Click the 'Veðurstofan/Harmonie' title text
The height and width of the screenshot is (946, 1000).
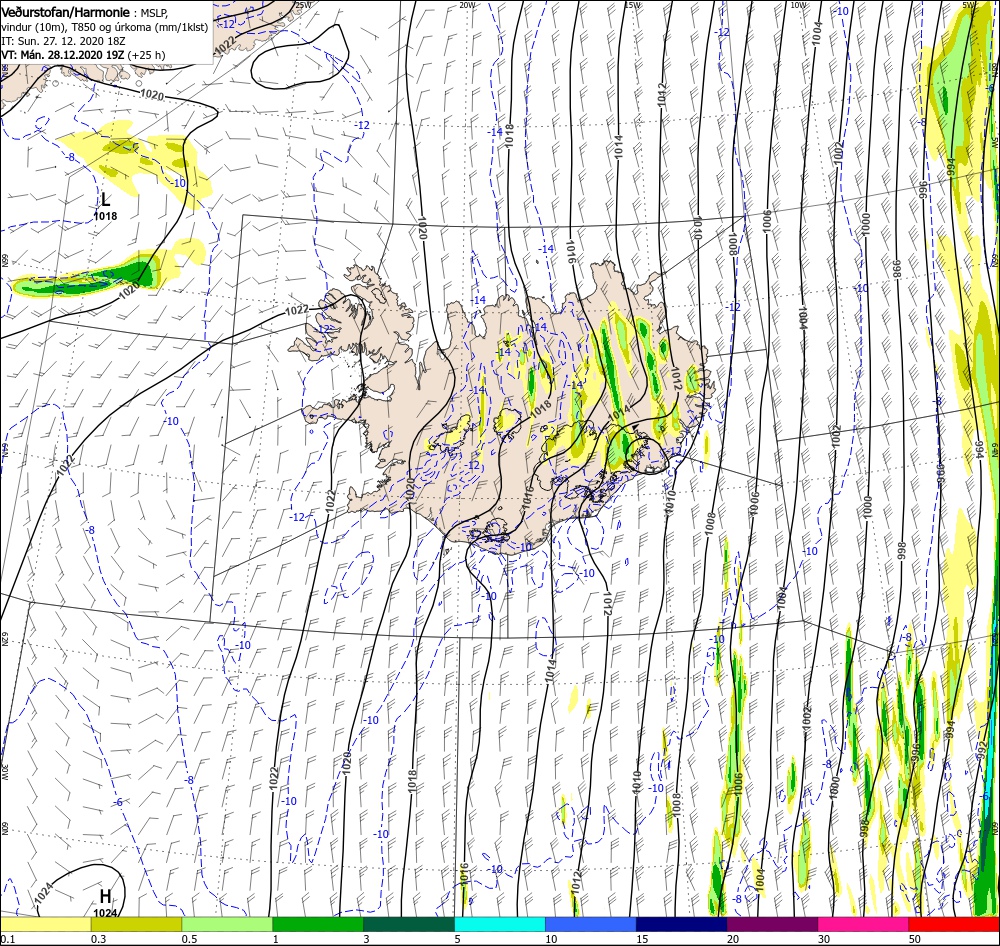[x=66, y=13]
